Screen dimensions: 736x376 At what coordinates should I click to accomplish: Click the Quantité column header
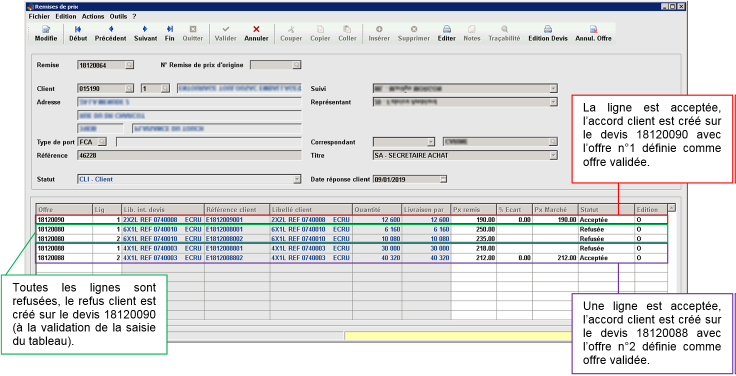point(377,209)
